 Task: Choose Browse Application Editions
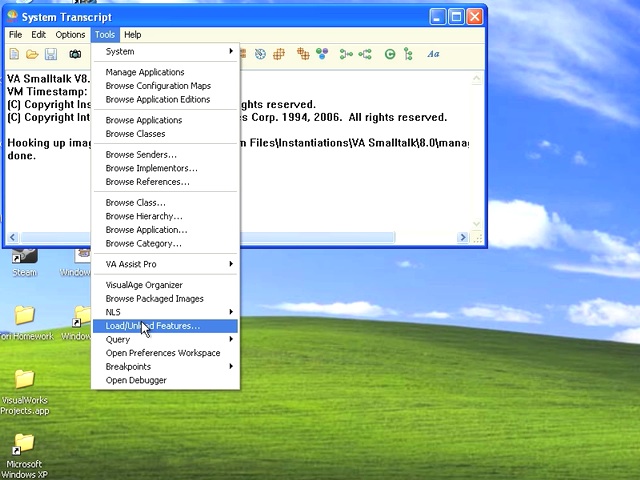coord(165,100)
